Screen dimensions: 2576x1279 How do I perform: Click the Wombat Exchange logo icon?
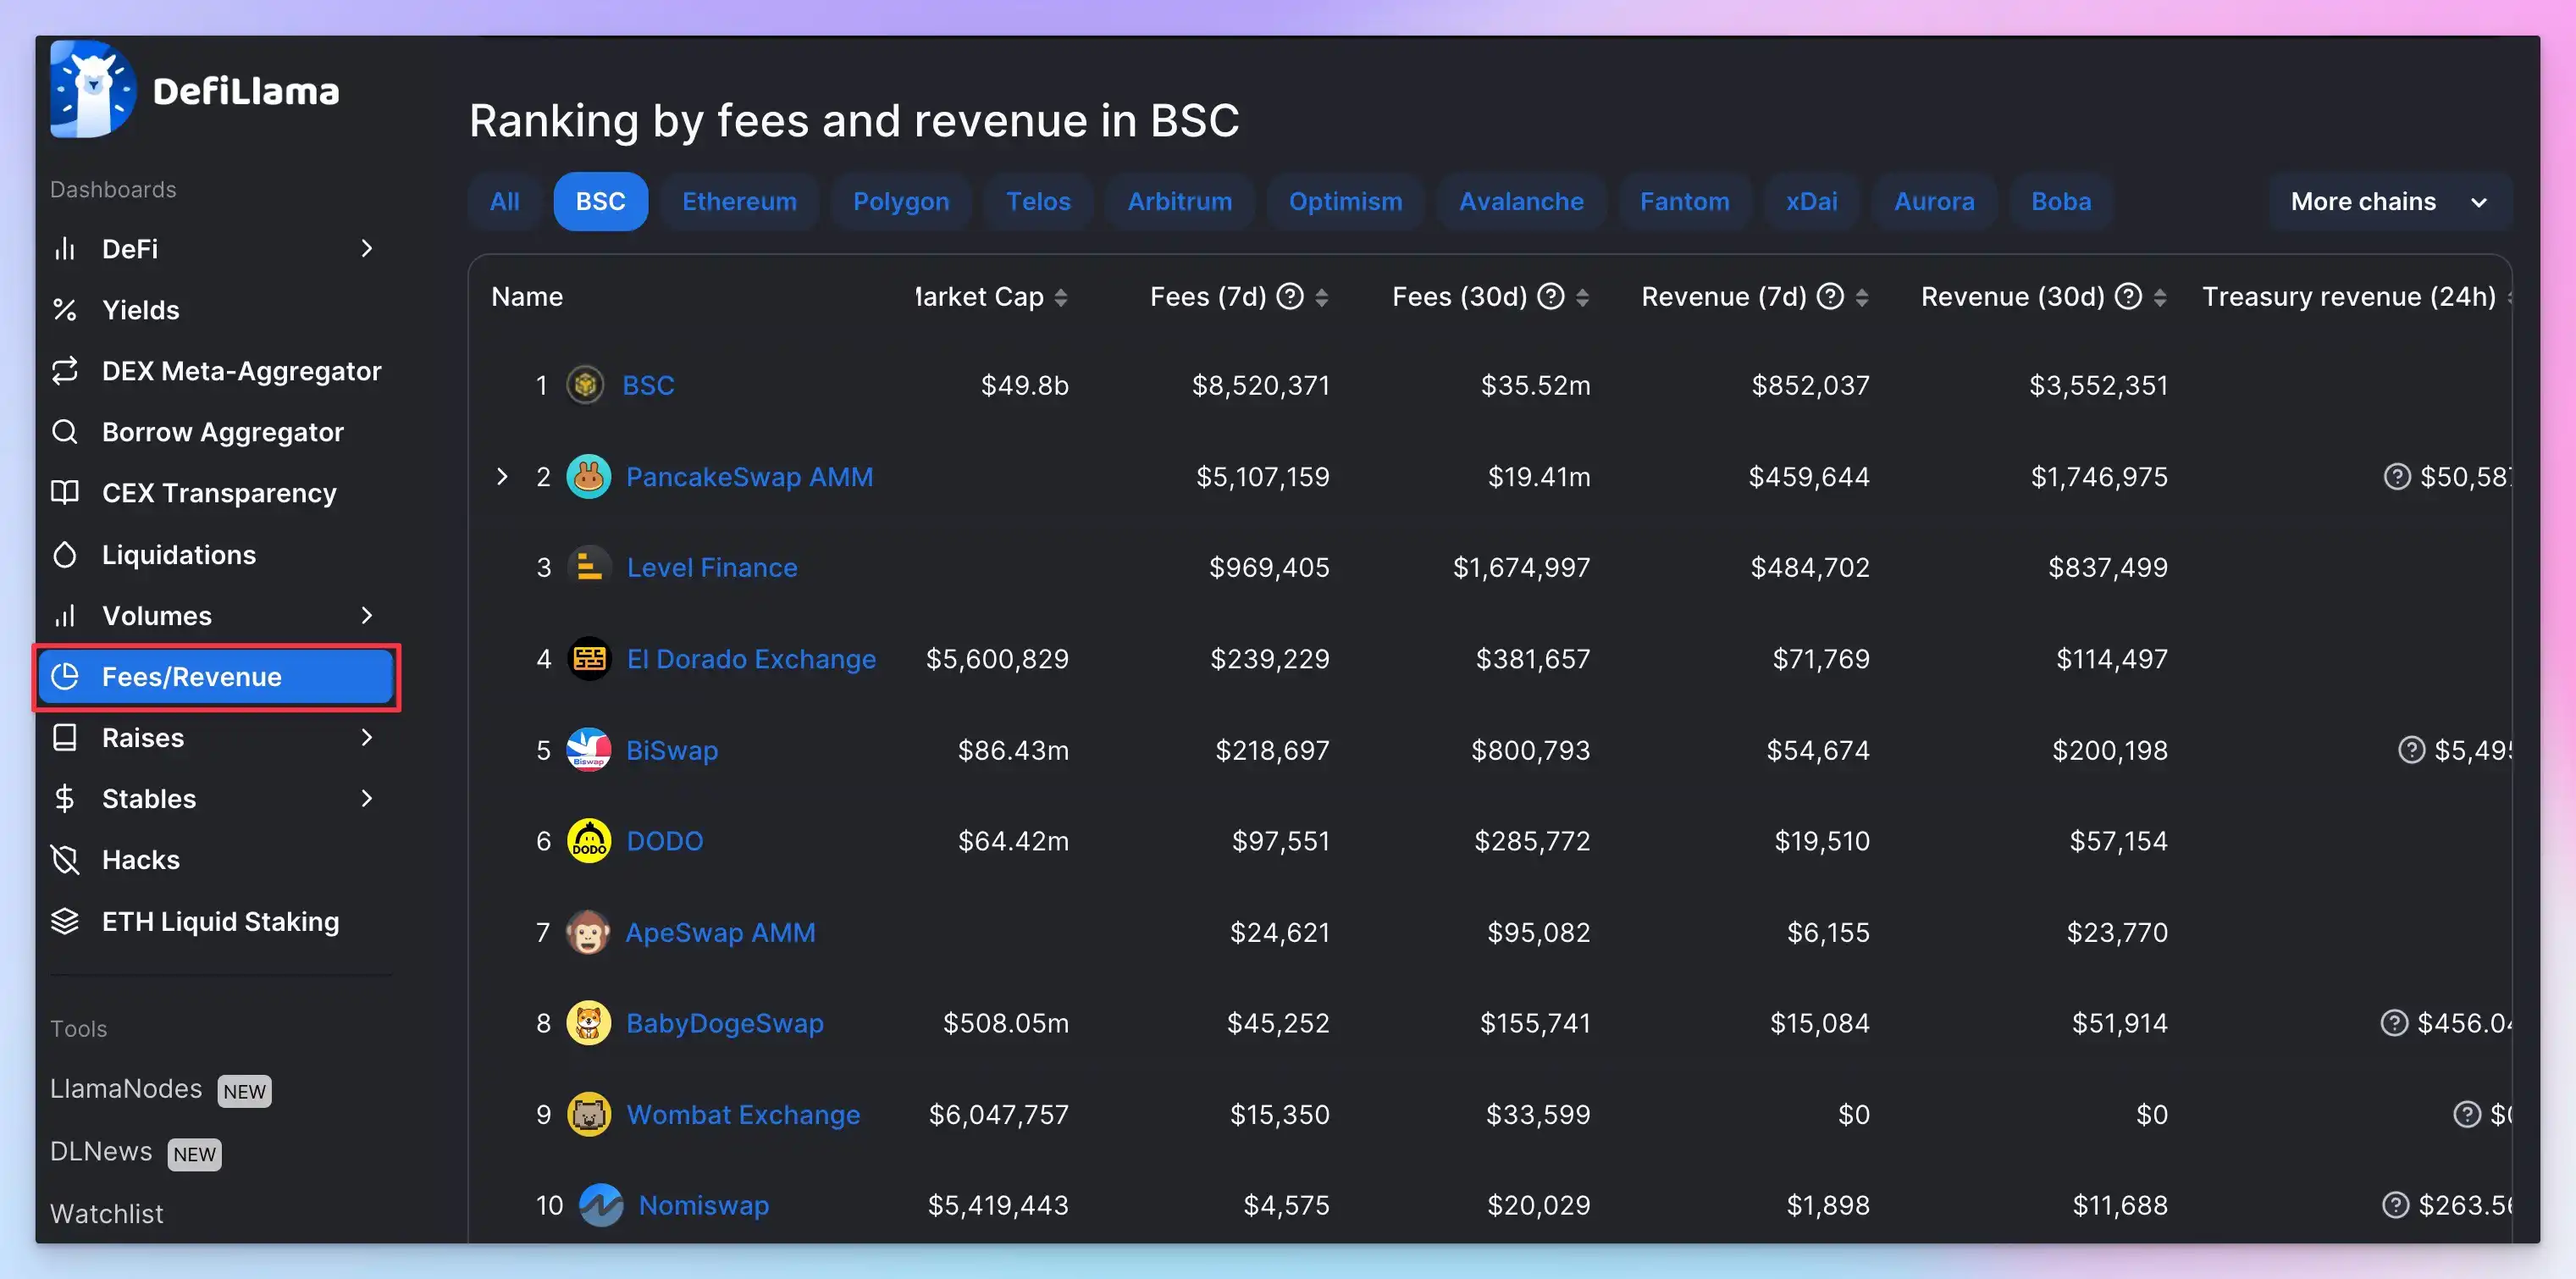click(589, 1114)
